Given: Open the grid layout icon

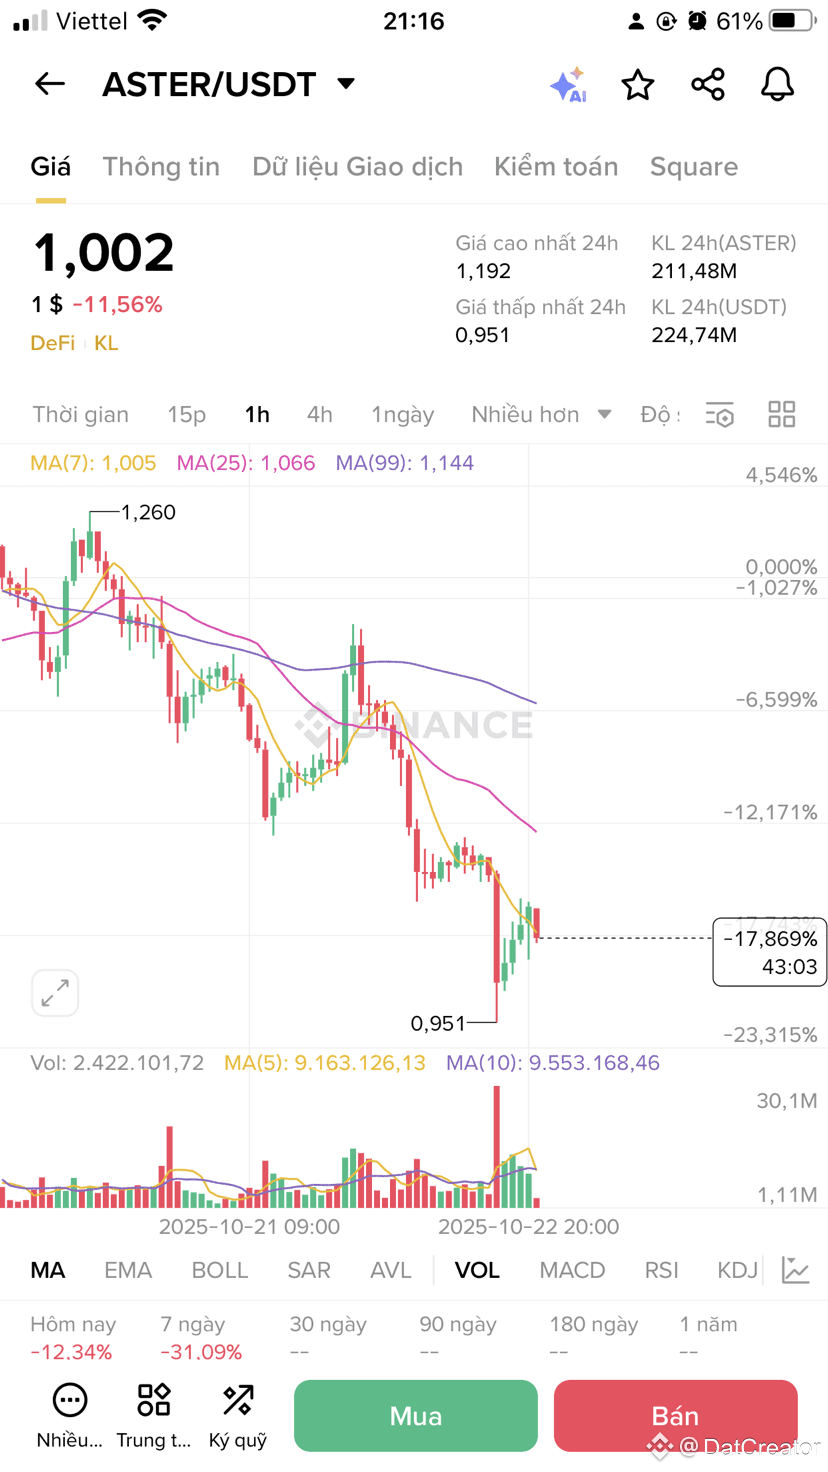Looking at the screenshot, I should pos(782,414).
